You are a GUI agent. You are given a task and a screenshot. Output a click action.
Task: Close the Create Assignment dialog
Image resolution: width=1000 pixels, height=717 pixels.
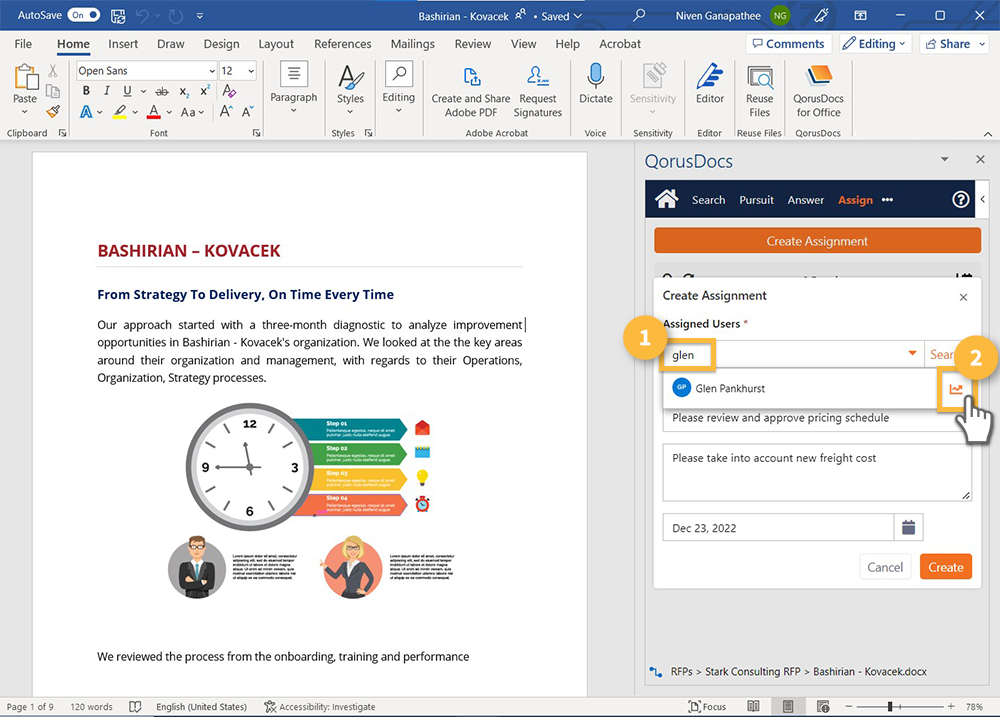click(963, 297)
